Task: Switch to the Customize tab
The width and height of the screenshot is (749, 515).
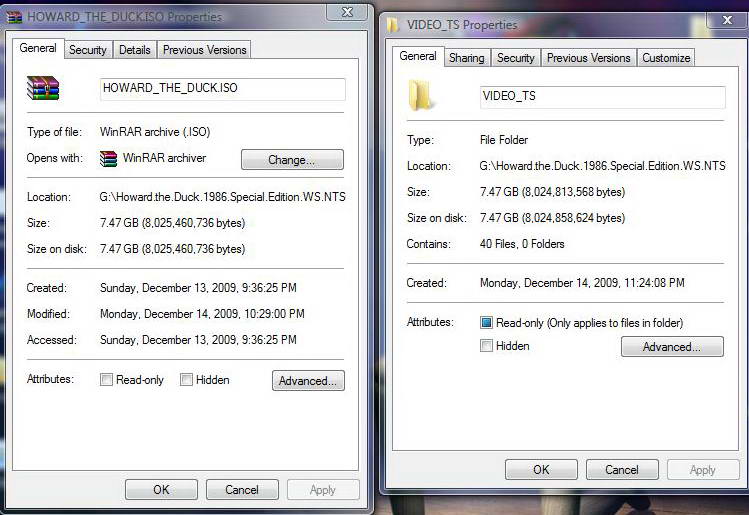Action: pos(666,58)
